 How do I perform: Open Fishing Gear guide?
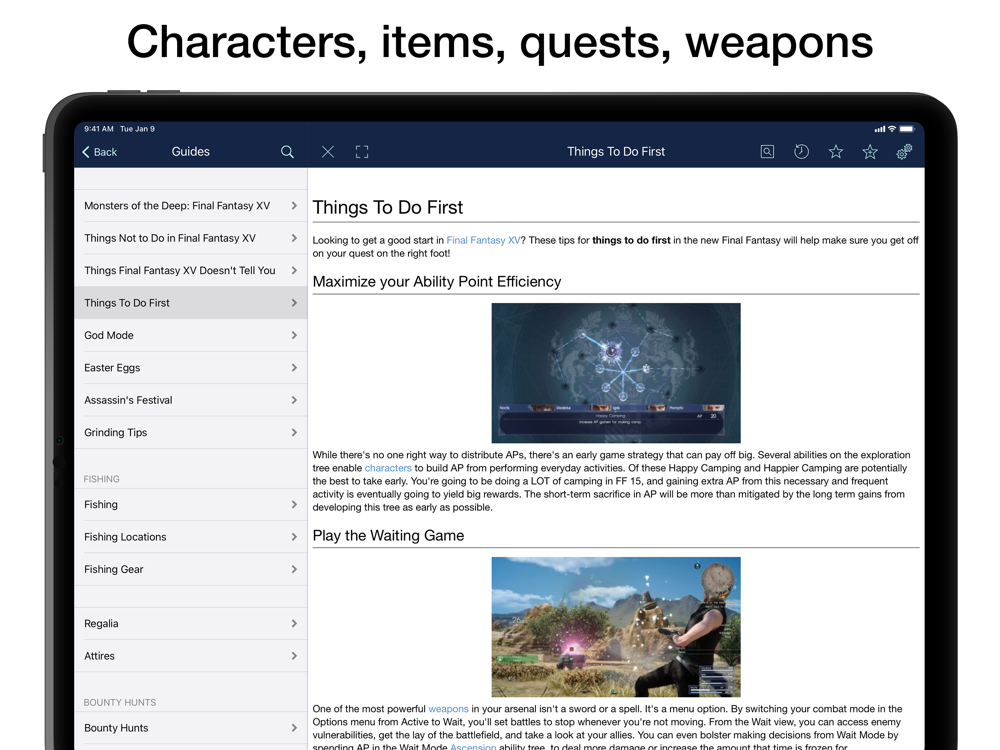(191, 570)
